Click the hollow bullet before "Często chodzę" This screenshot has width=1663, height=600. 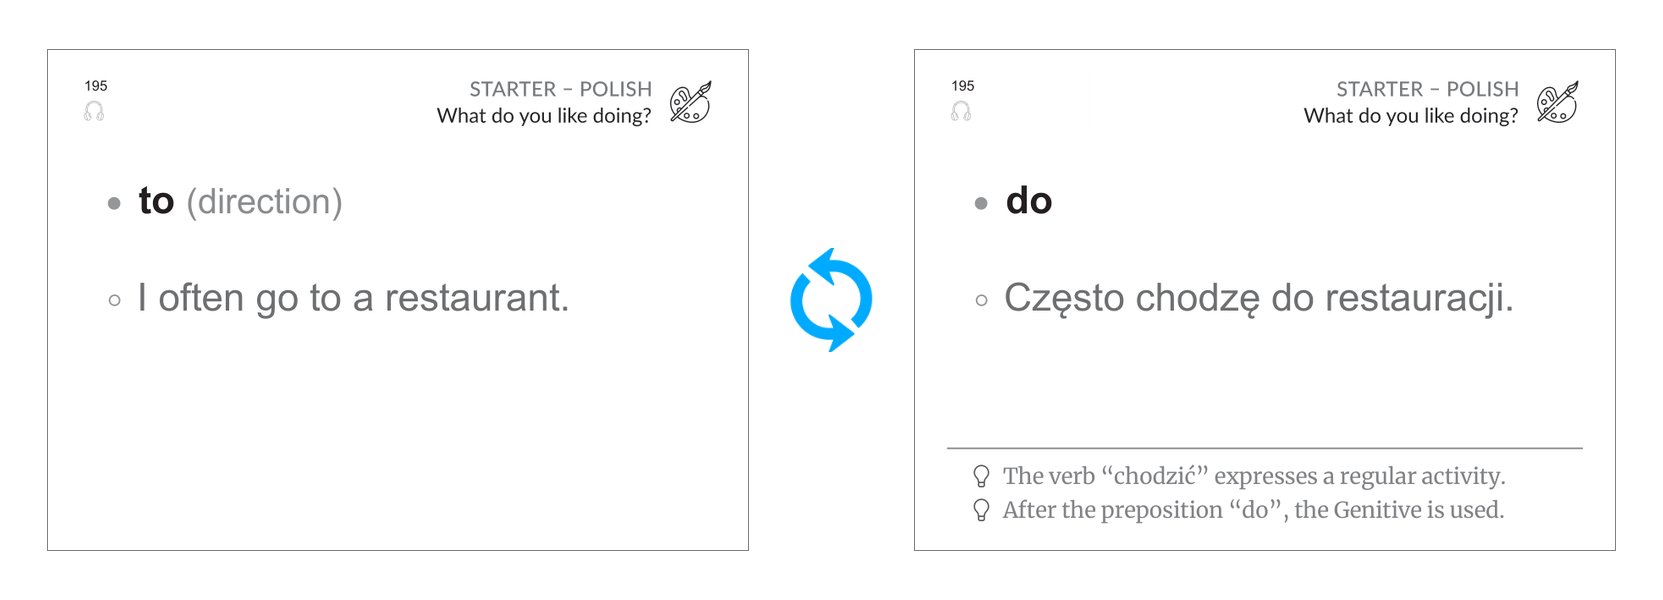click(981, 300)
